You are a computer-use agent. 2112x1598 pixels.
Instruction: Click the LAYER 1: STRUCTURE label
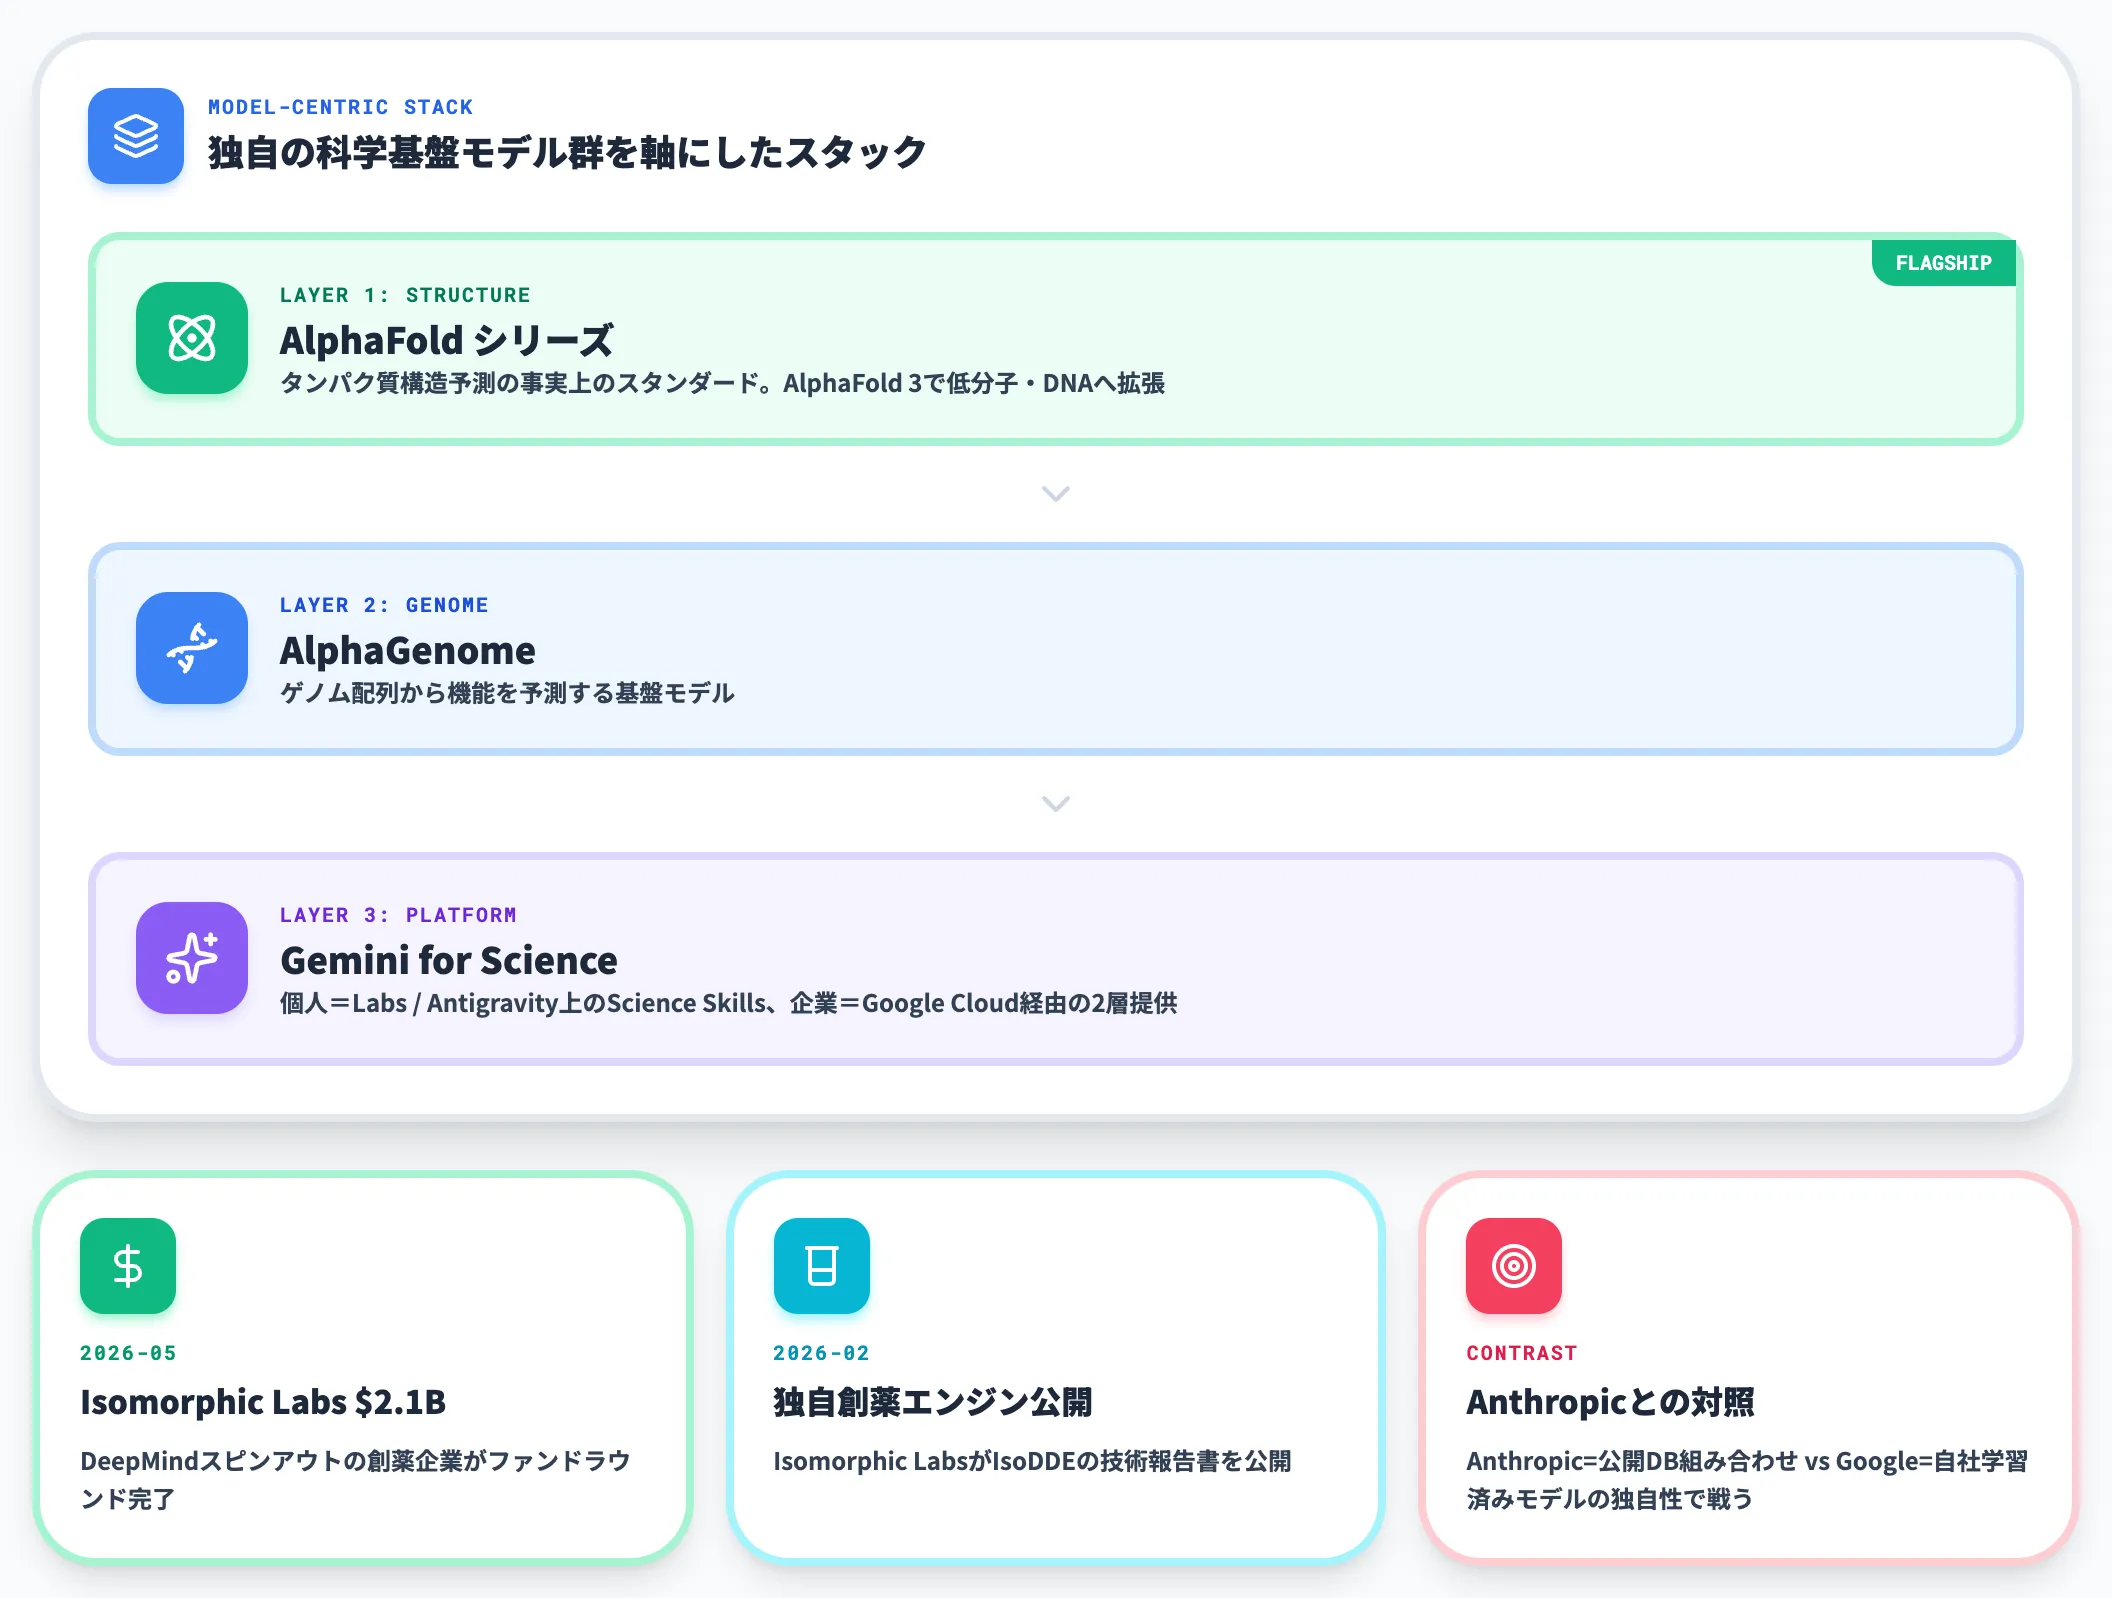405,295
